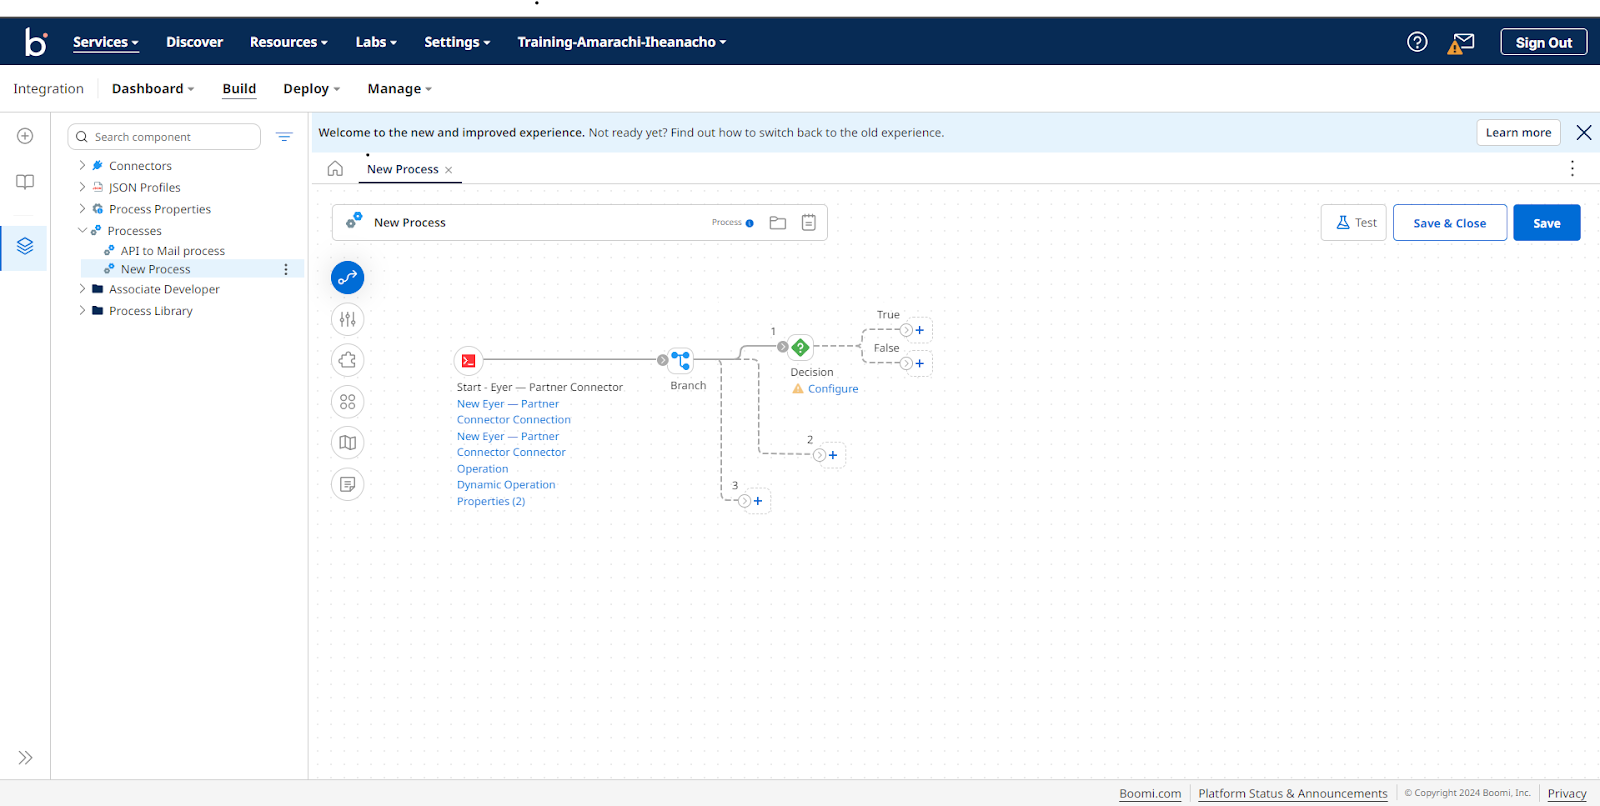Open the four circles palette icon

347,402
